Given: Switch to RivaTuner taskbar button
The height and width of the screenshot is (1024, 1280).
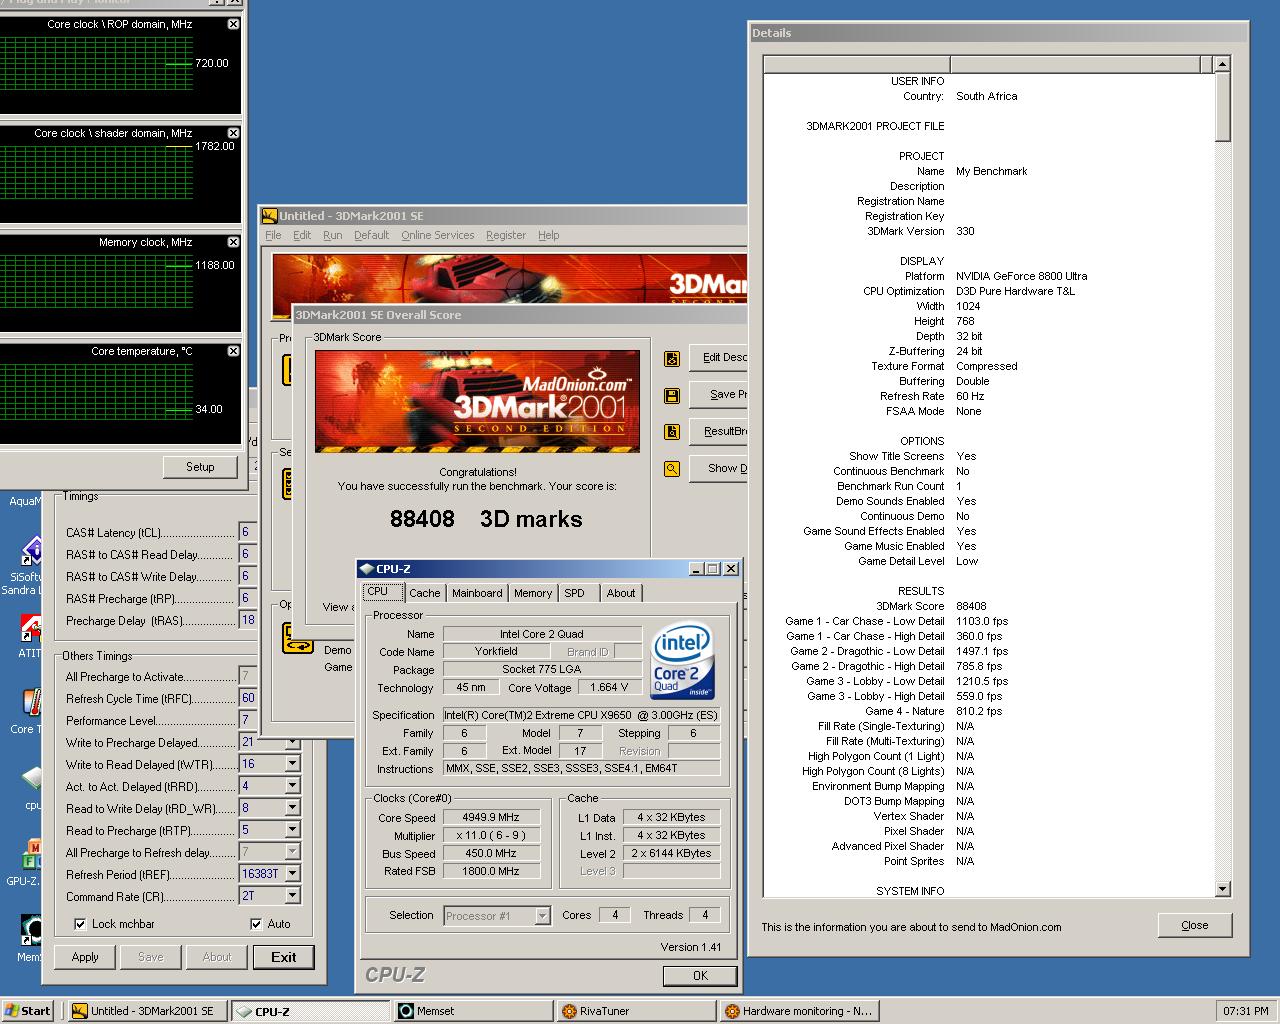Looking at the screenshot, I should pyautogui.click(x=636, y=1011).
